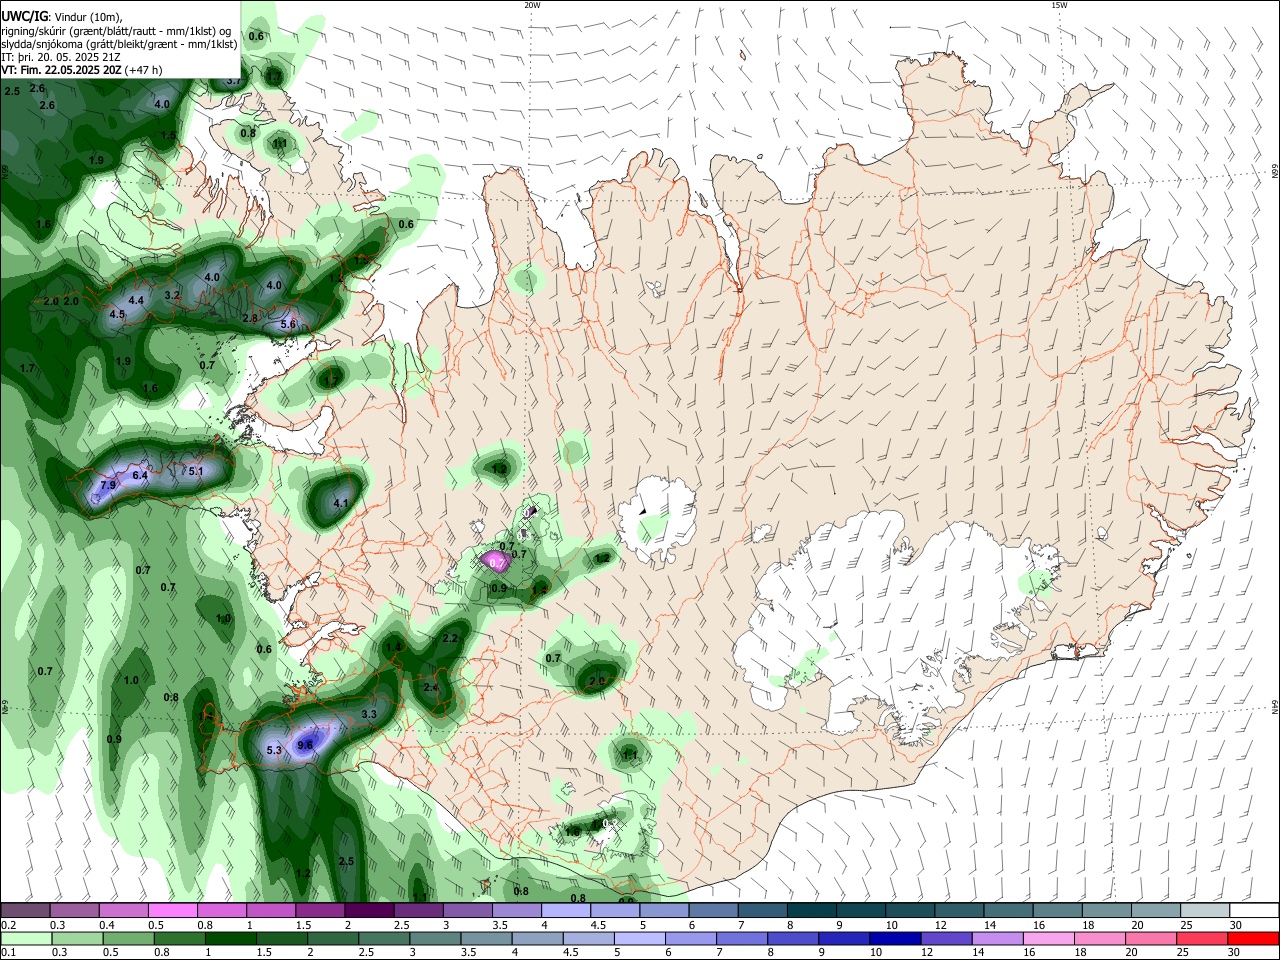The height and width of the screenshot is (960, 1280).
Task: Click the VT valid time line (+47 h)
Action: 82,70
